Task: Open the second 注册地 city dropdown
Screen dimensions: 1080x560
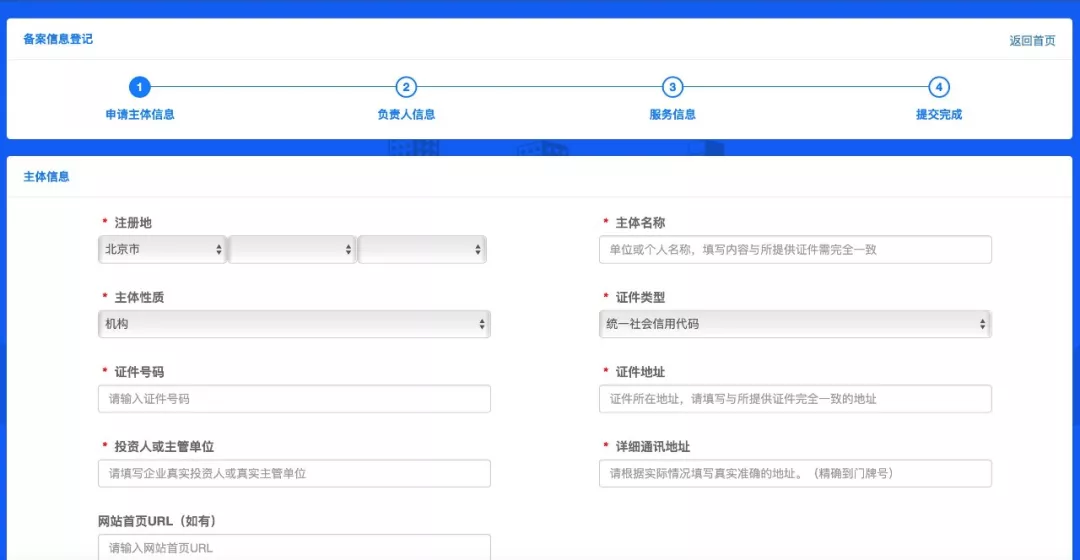Action: [292, 249]
